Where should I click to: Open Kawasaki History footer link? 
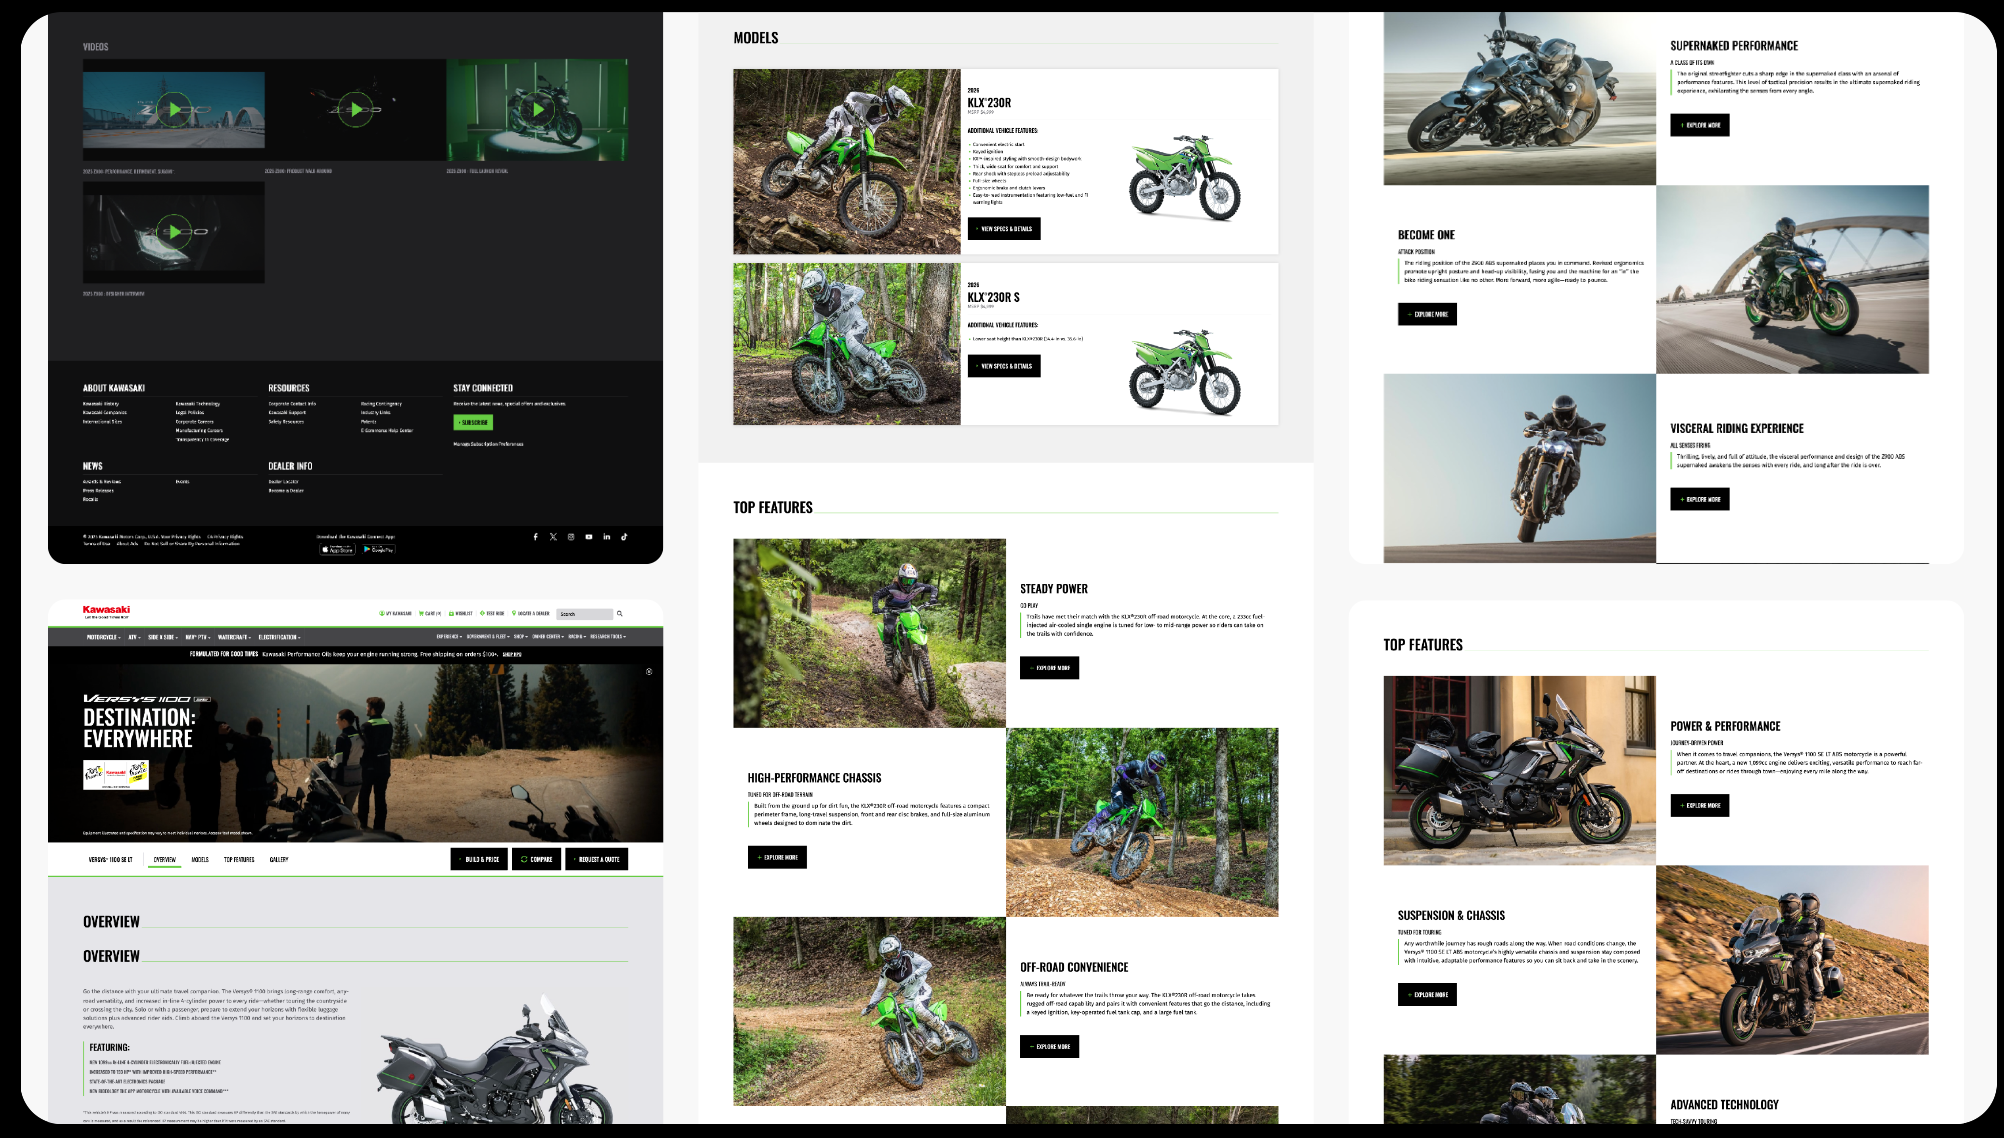pyautogui.click(x=101, y=404)
